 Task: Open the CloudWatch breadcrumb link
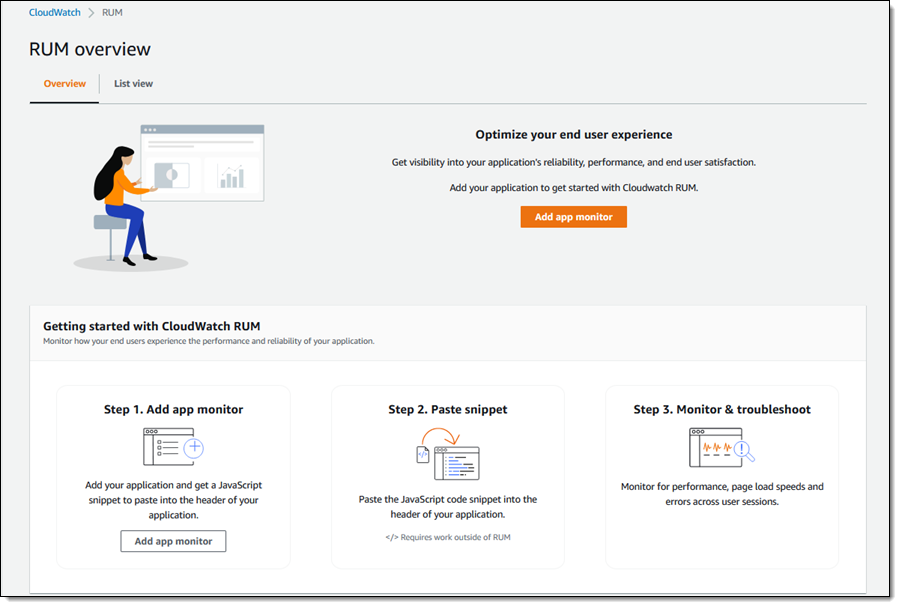click(x=55, y=12)
